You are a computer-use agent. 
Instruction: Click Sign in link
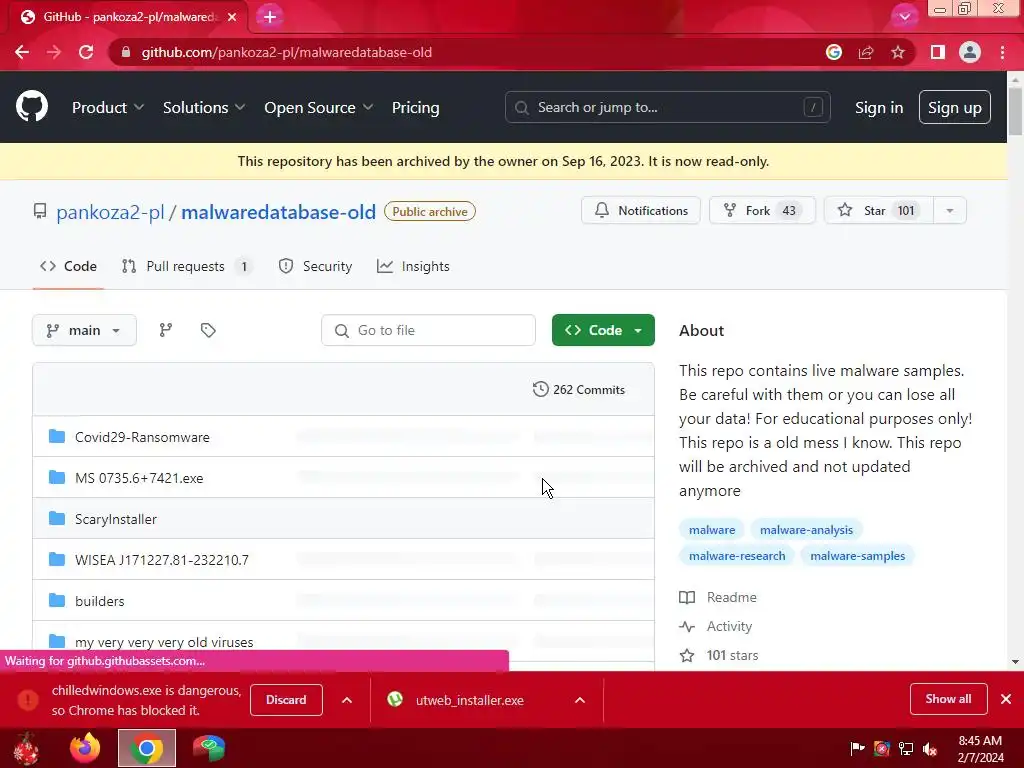click(879, 107)
